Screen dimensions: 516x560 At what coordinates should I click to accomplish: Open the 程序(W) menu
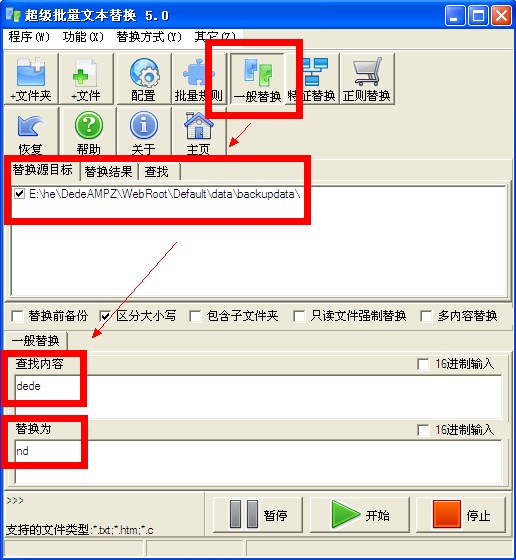click(x=29, y=37)
